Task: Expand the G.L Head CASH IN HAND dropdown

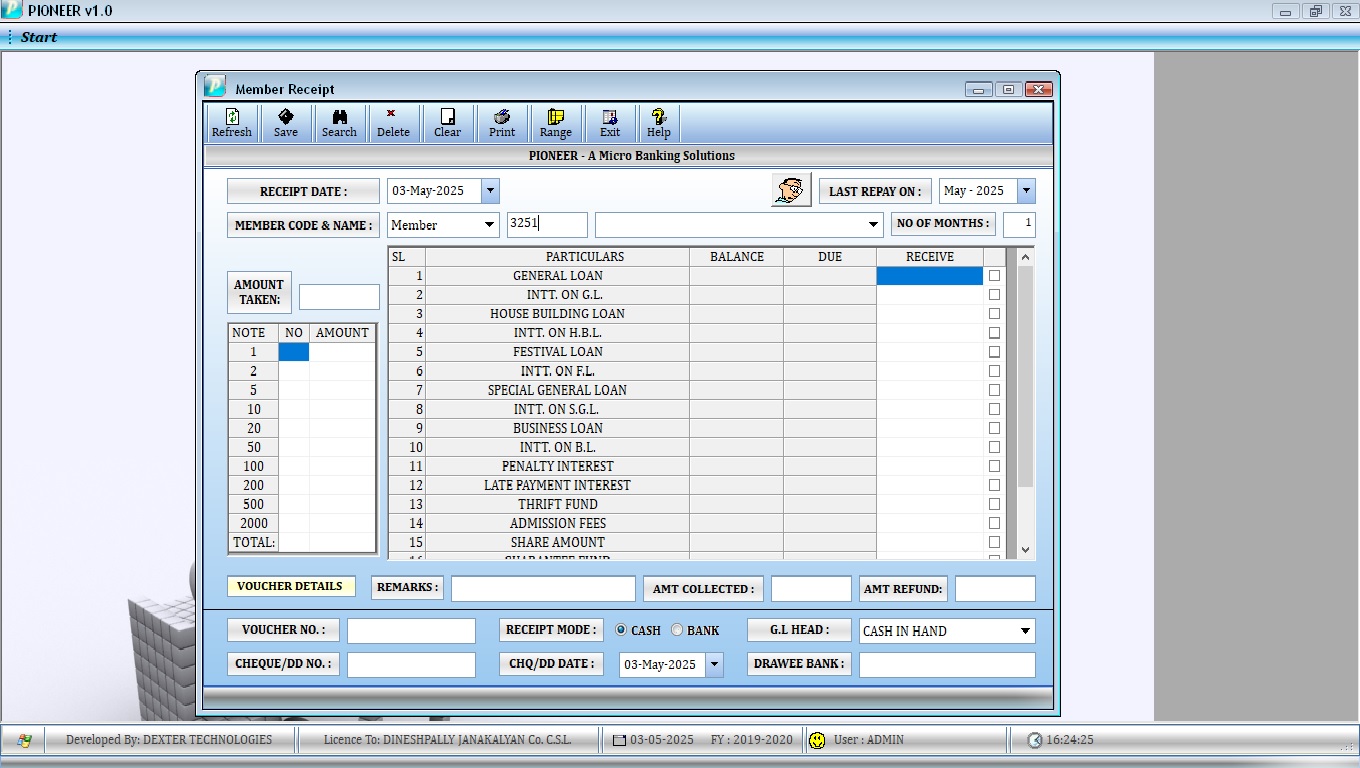Action: [1024, 631]
